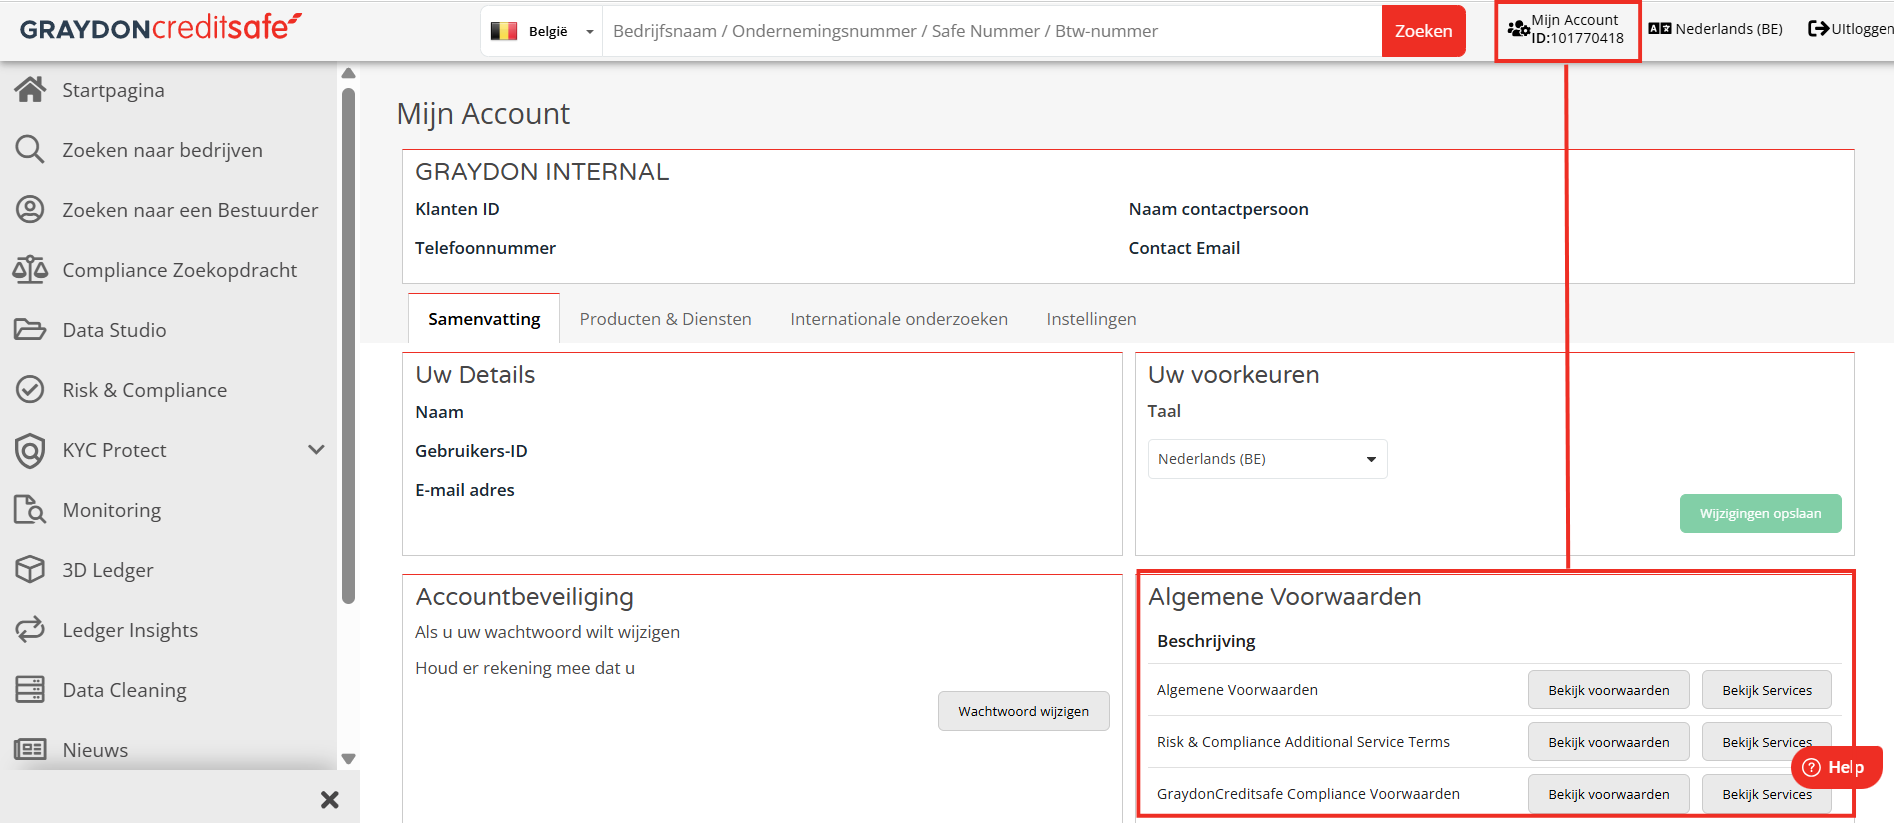Open the Taal Nederlands (BE) dropdown

(x=1267, y=459)
